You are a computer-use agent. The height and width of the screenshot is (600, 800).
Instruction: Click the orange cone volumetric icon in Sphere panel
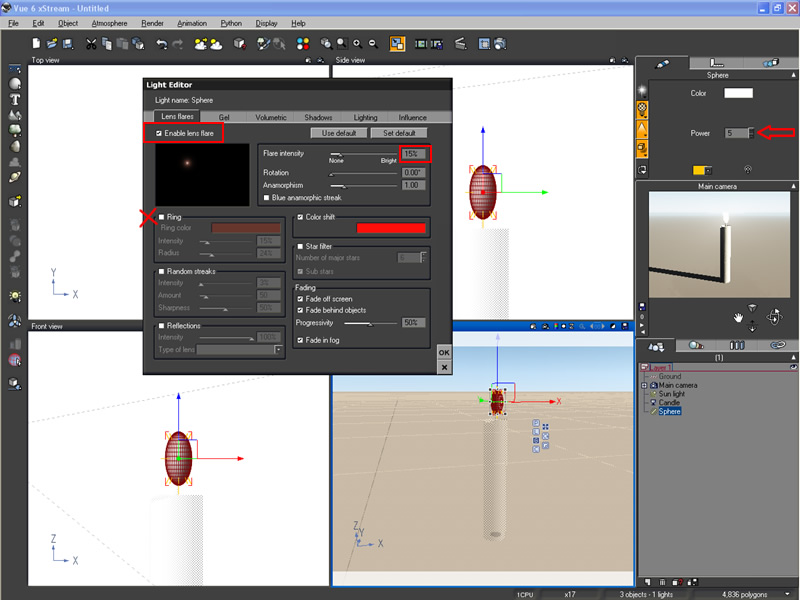tap(642, 129)
